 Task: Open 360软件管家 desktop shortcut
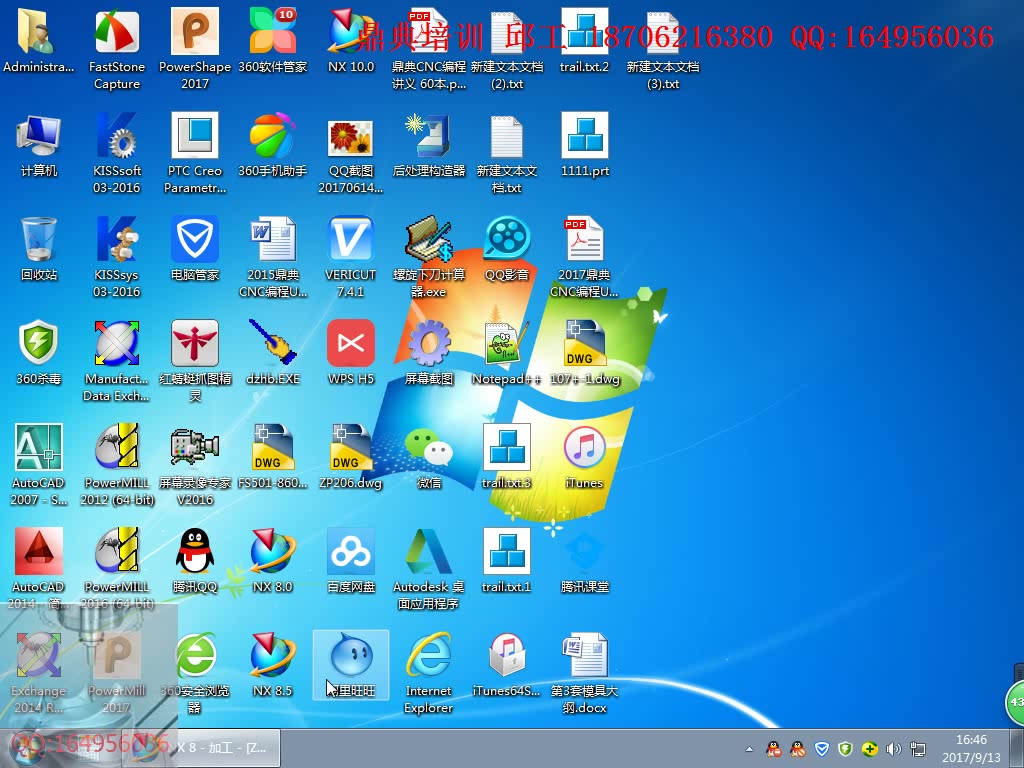pos(272,40)
